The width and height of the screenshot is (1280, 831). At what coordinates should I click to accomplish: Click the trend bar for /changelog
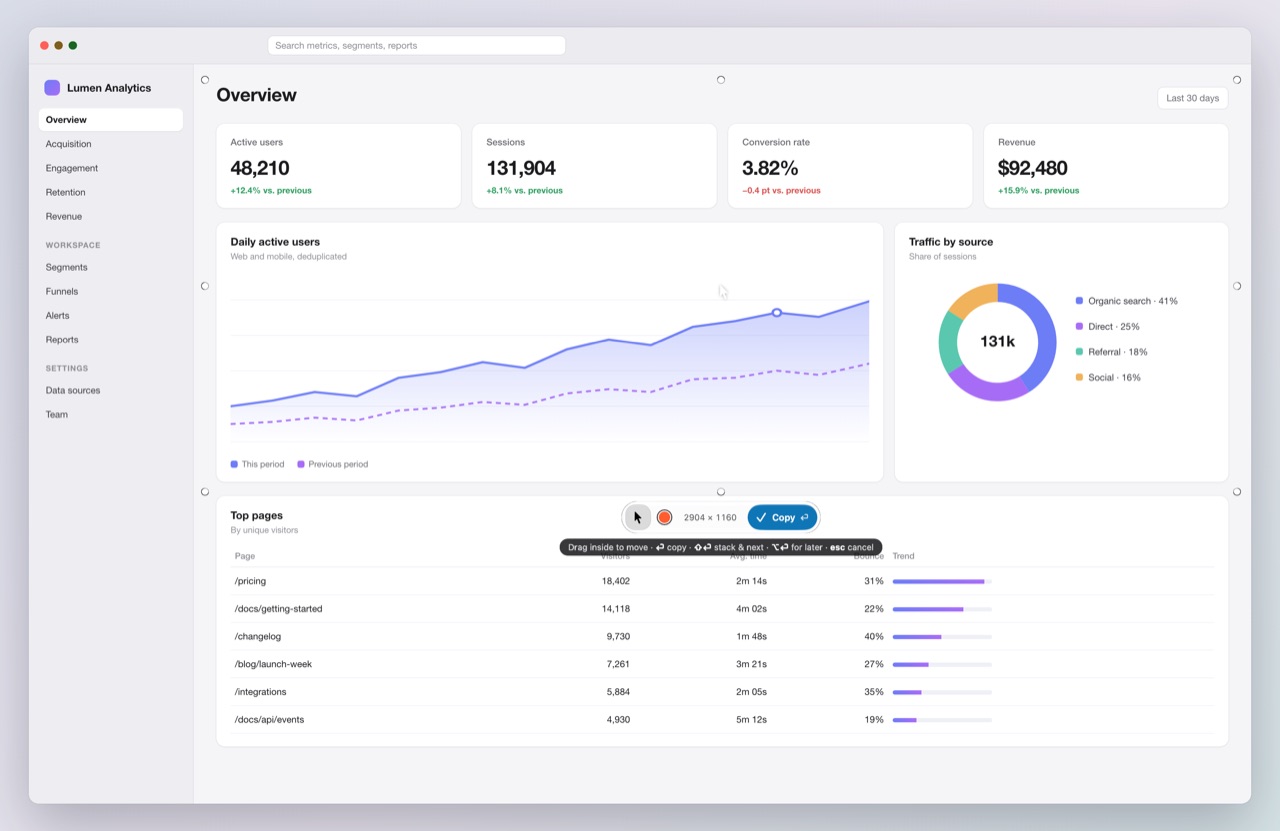pyautogui.click(x=942, y=636)
